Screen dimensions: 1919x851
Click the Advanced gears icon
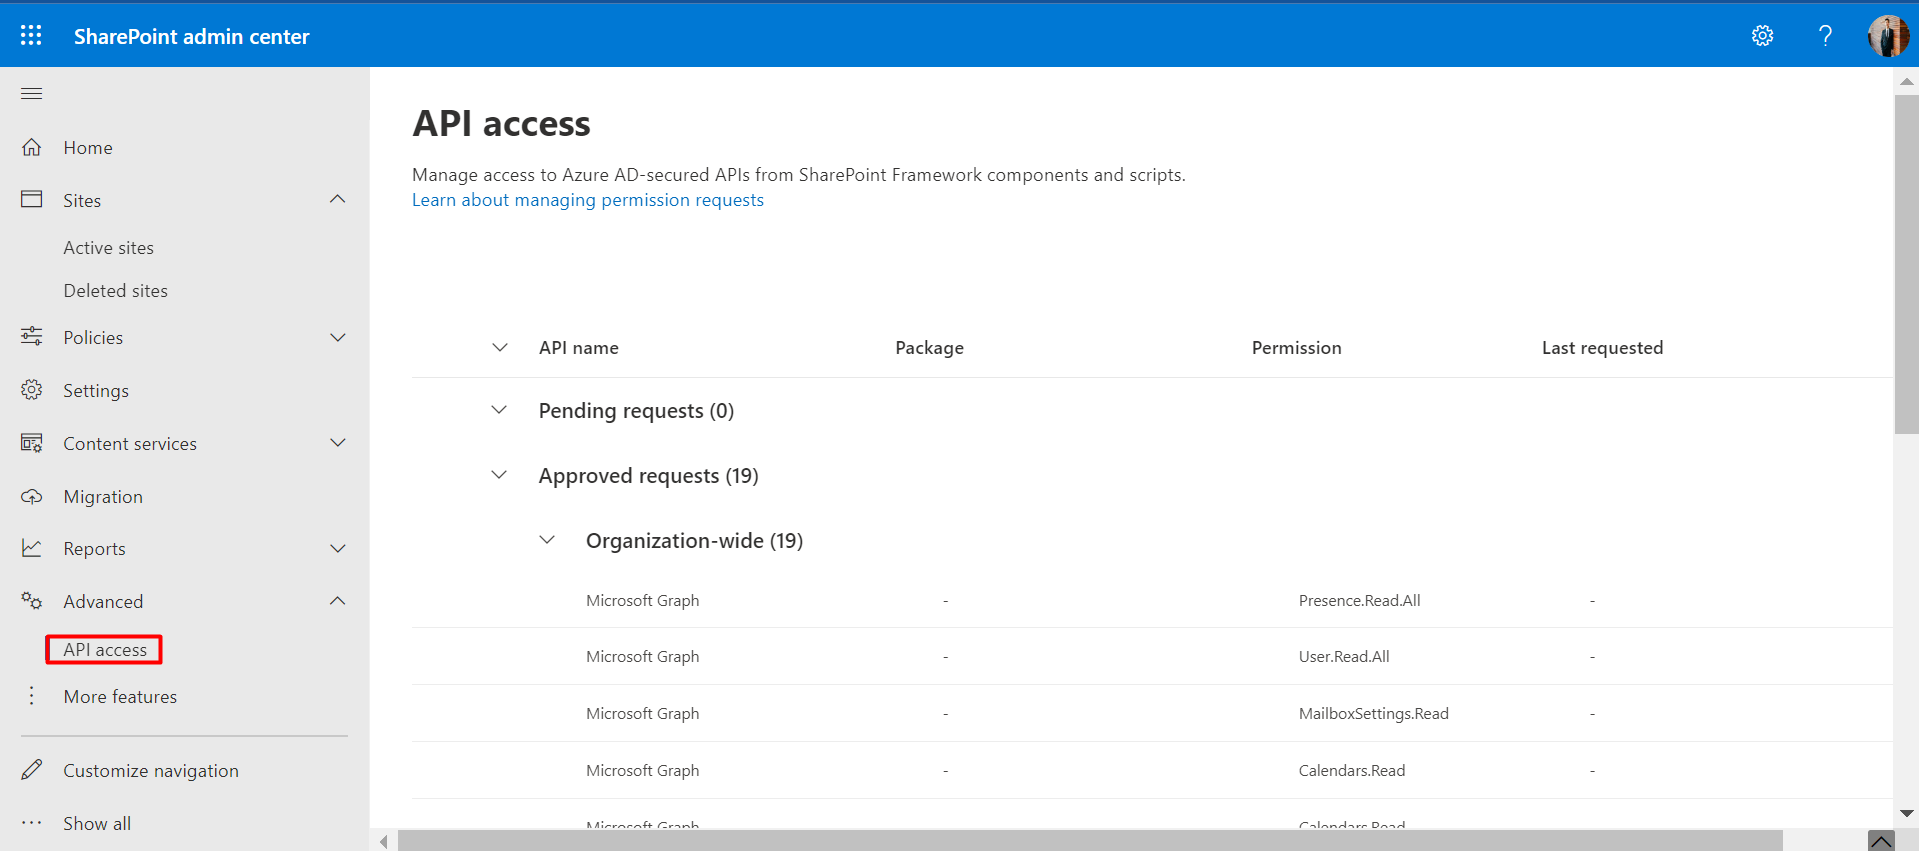click(x=32, y=601)
